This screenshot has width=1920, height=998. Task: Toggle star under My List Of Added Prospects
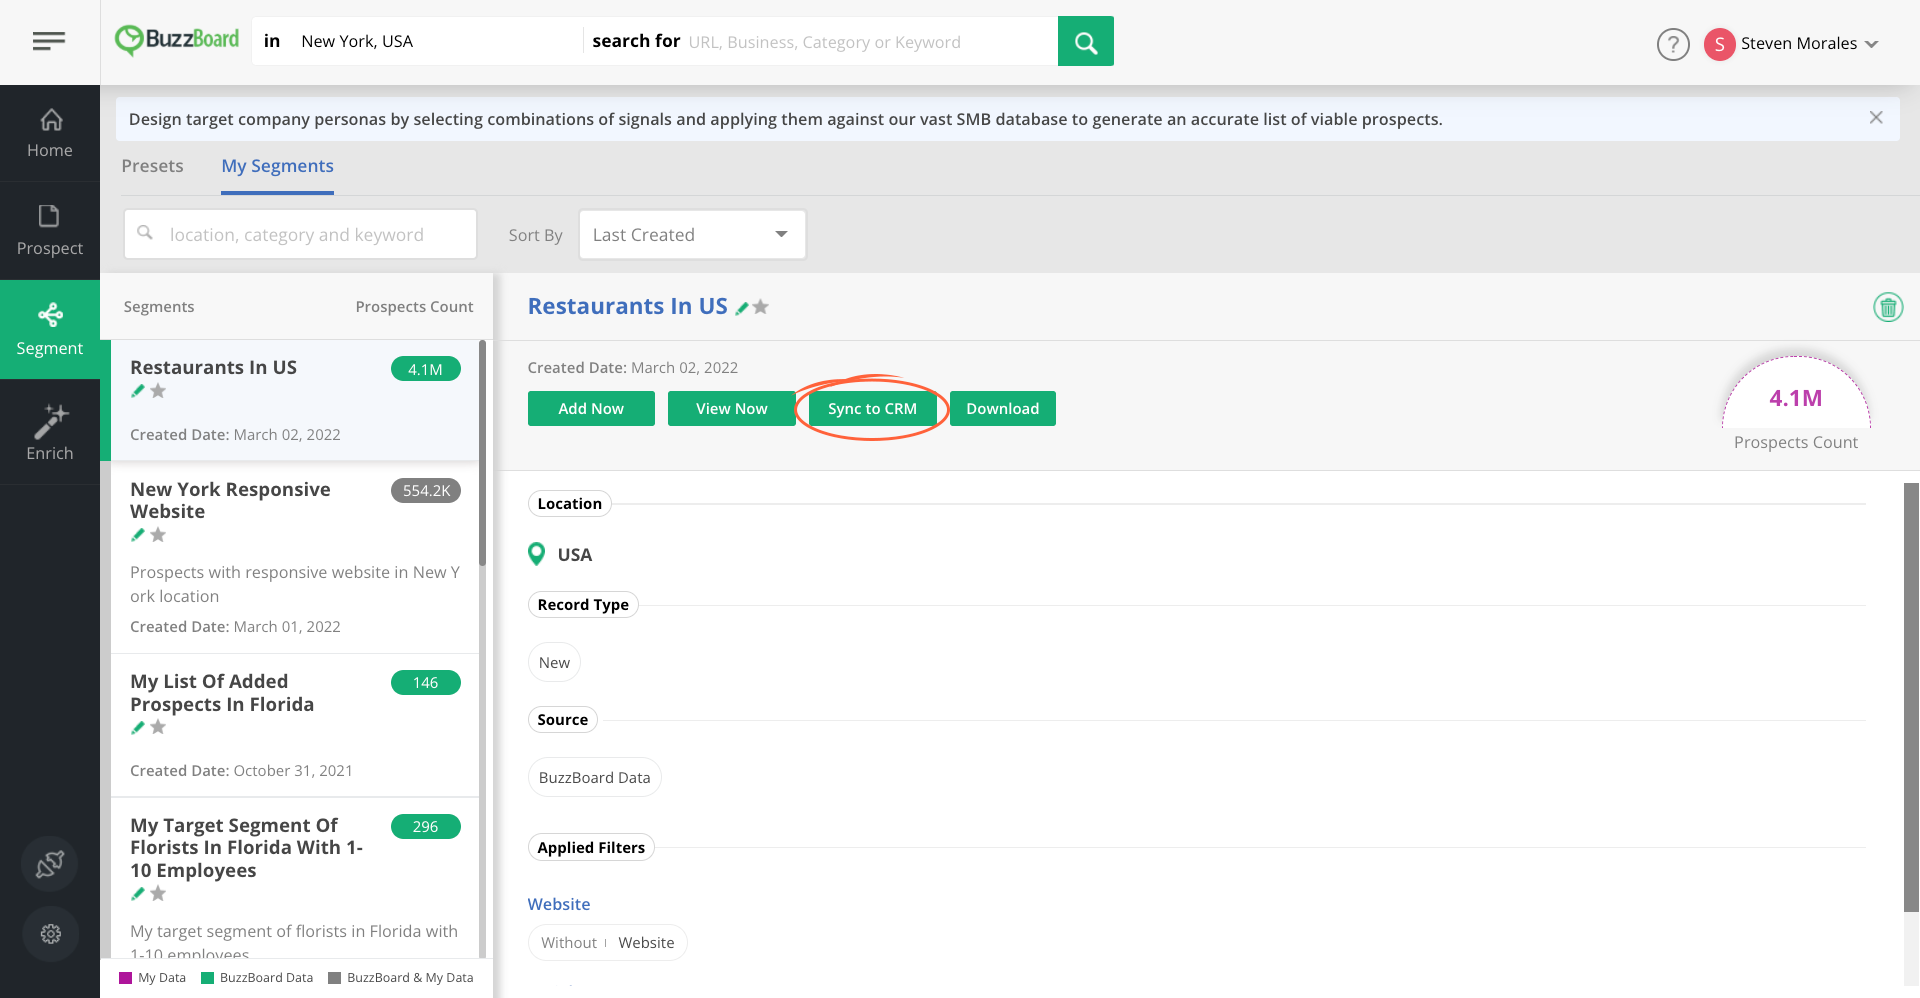[x=158, y=727]
